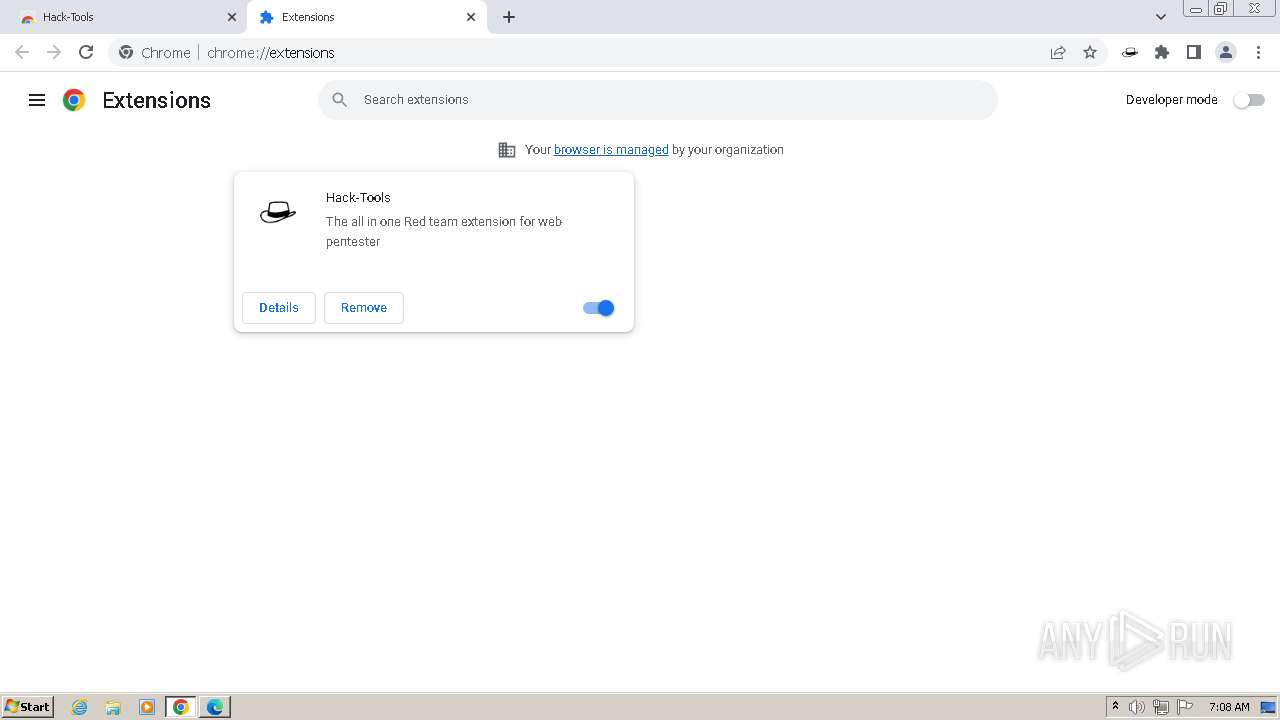The image size is (1280, 720).
Task: Remove the Hack-Tools extension
Action: (364, 308)
